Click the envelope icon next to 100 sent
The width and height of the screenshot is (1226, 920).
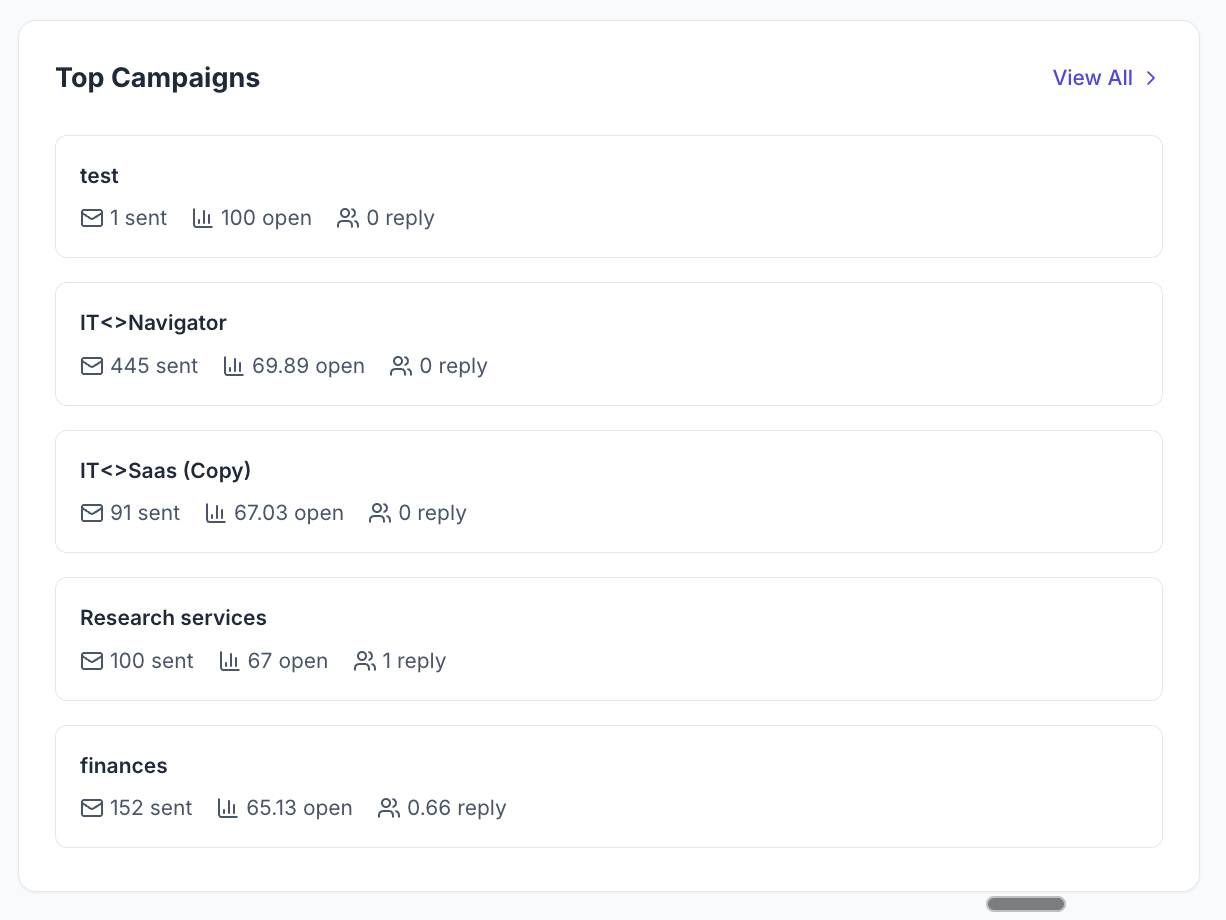click(x=92, y=661)
